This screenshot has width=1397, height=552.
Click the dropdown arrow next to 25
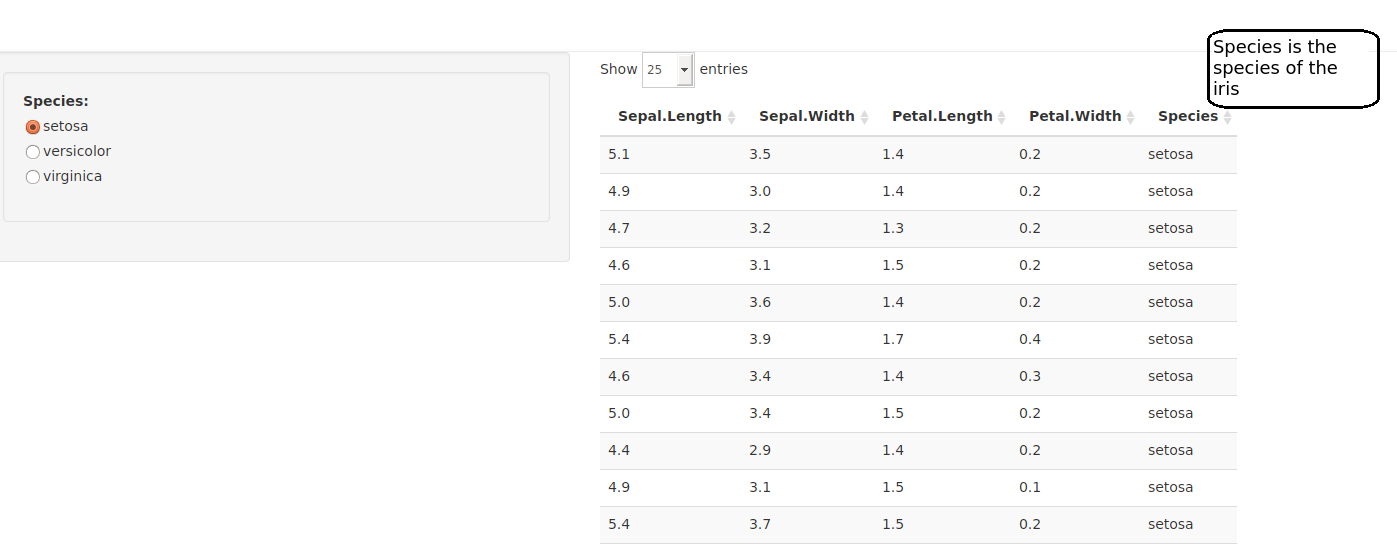coord(684,70)
